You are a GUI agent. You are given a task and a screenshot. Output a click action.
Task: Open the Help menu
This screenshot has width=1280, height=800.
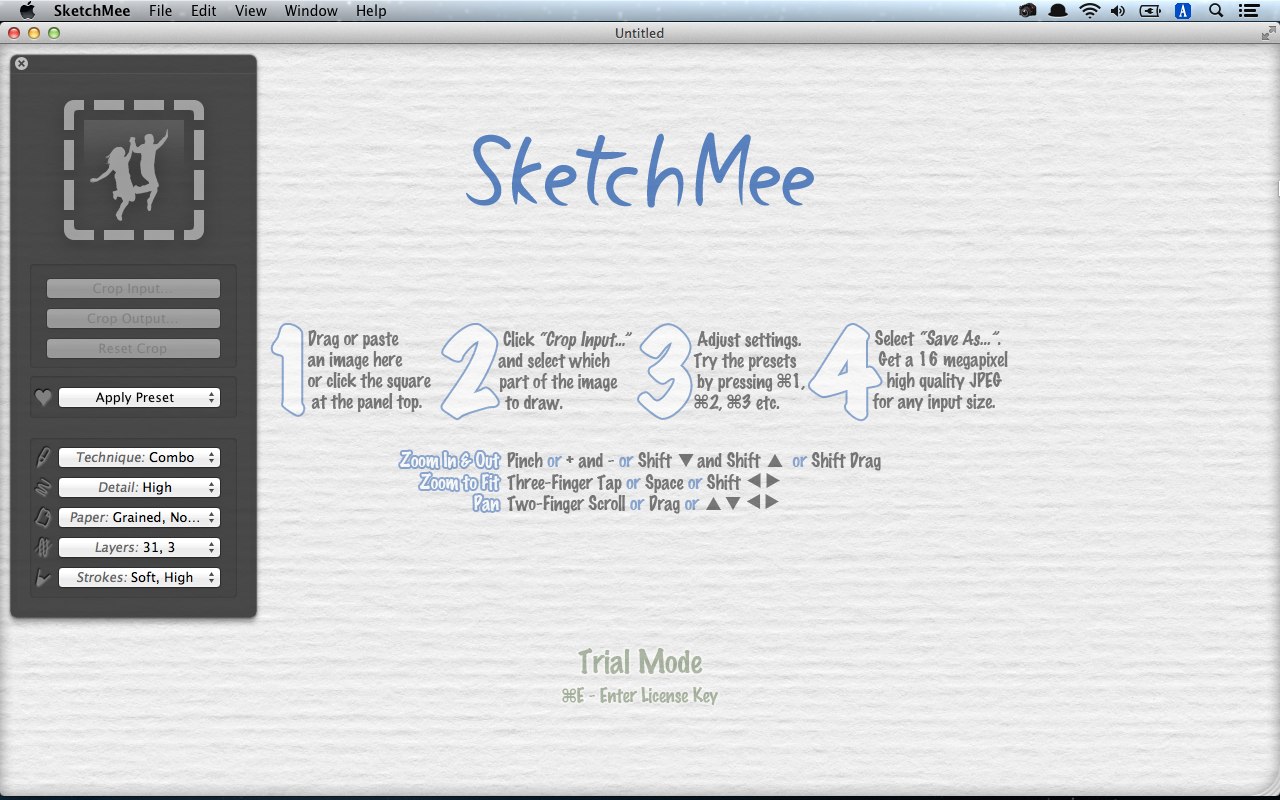pyautogui.click(x=371, y=11)
